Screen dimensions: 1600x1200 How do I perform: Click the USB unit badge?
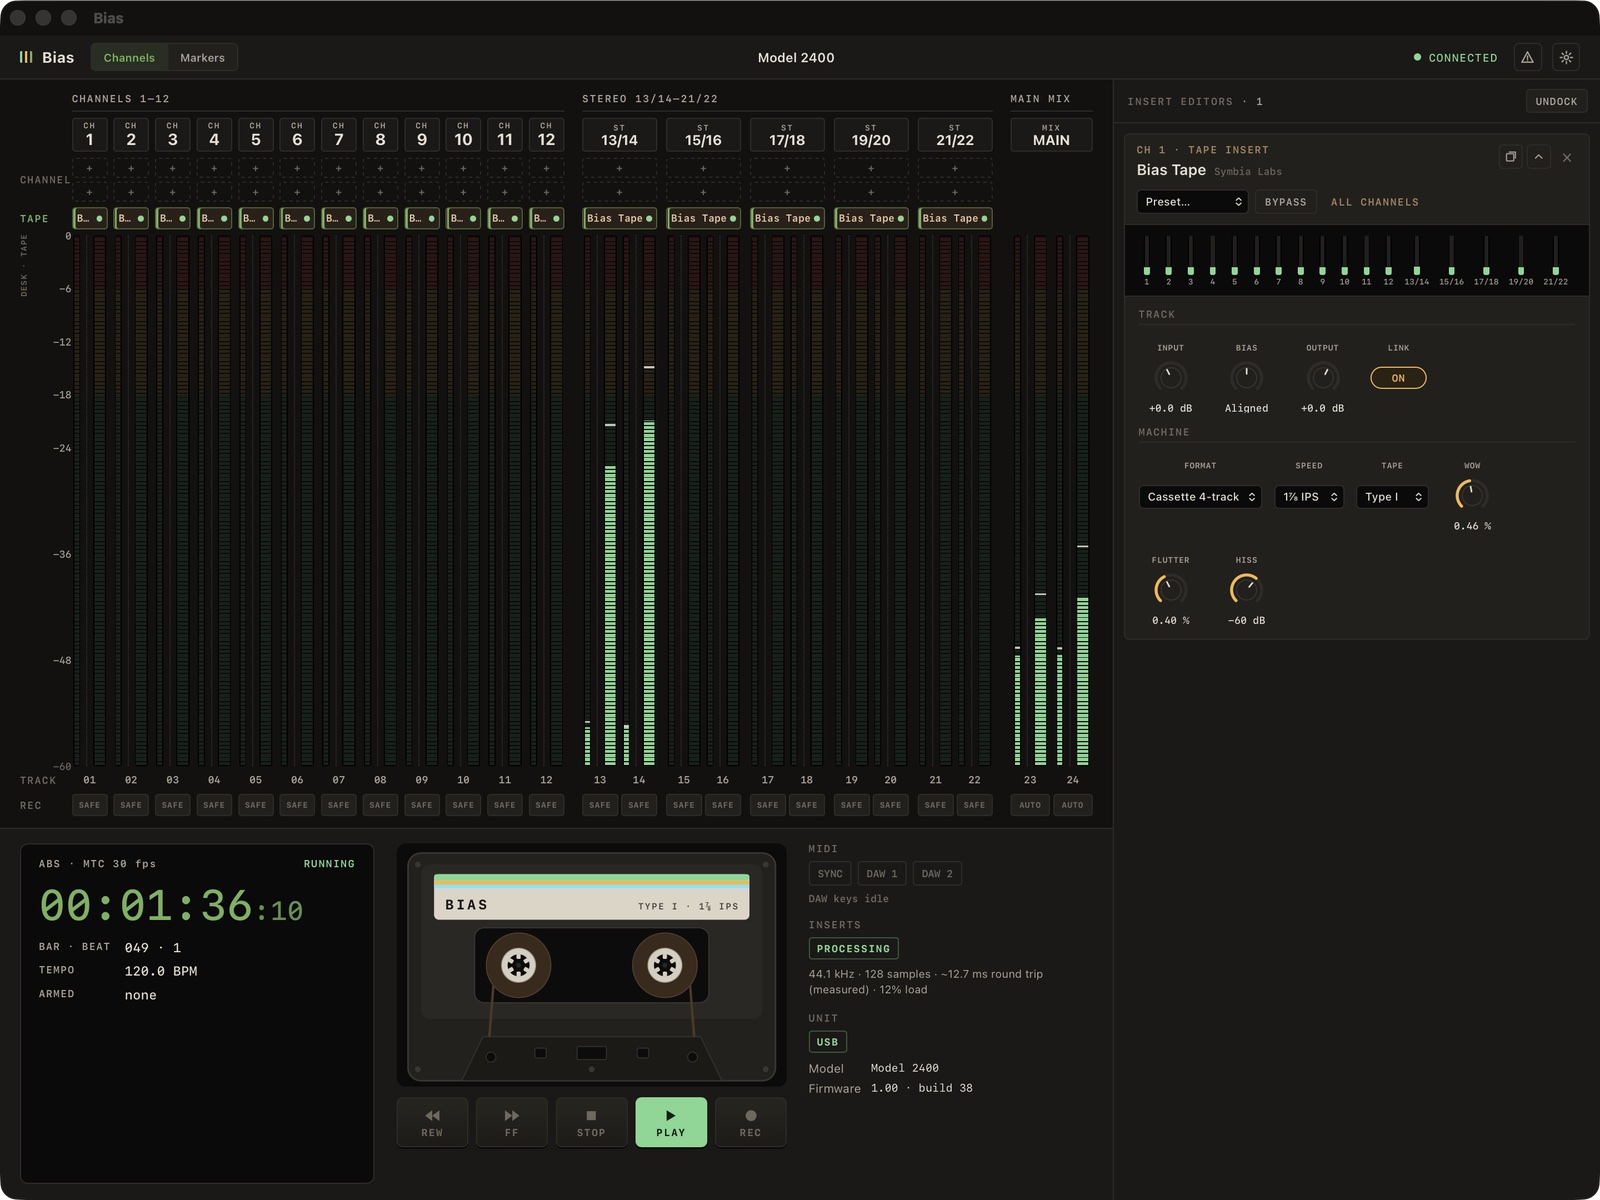[x=827, y=1042]
